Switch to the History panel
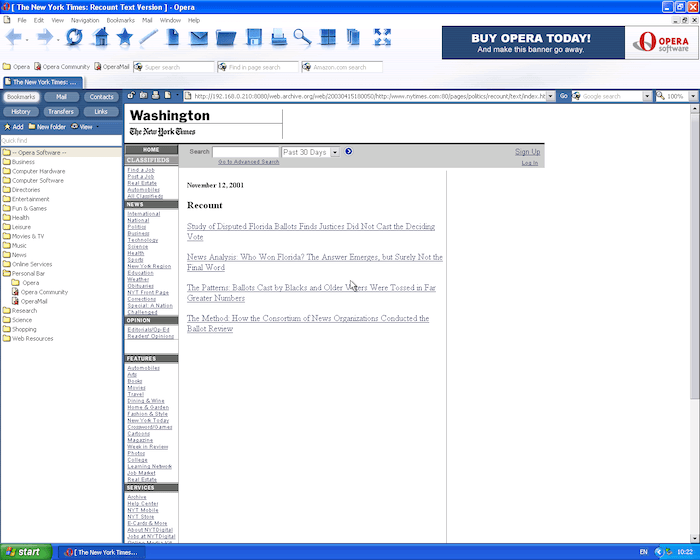 coord(21,111)
